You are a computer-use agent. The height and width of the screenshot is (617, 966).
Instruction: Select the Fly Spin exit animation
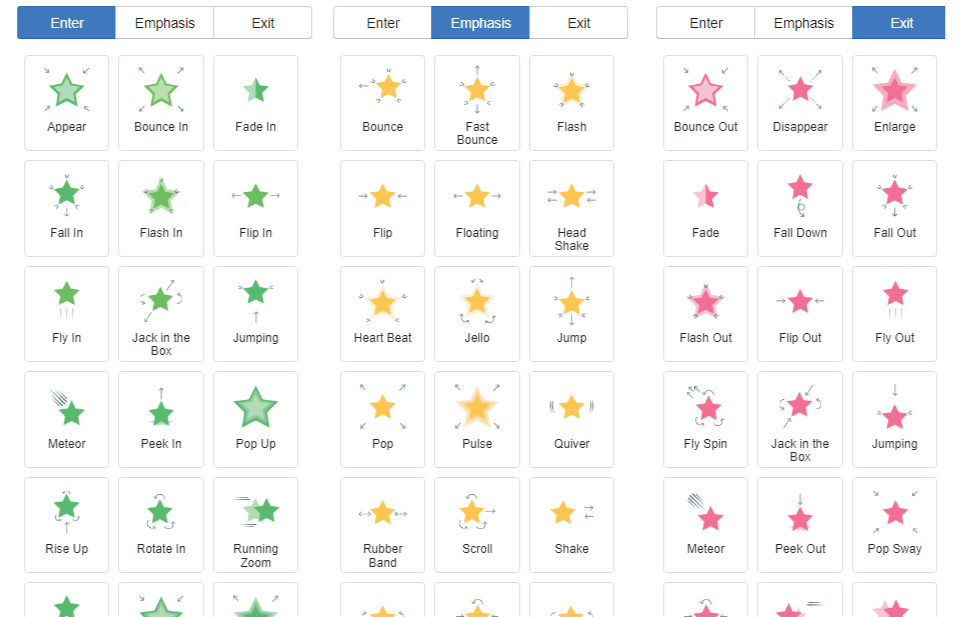(x=706, y=419)
